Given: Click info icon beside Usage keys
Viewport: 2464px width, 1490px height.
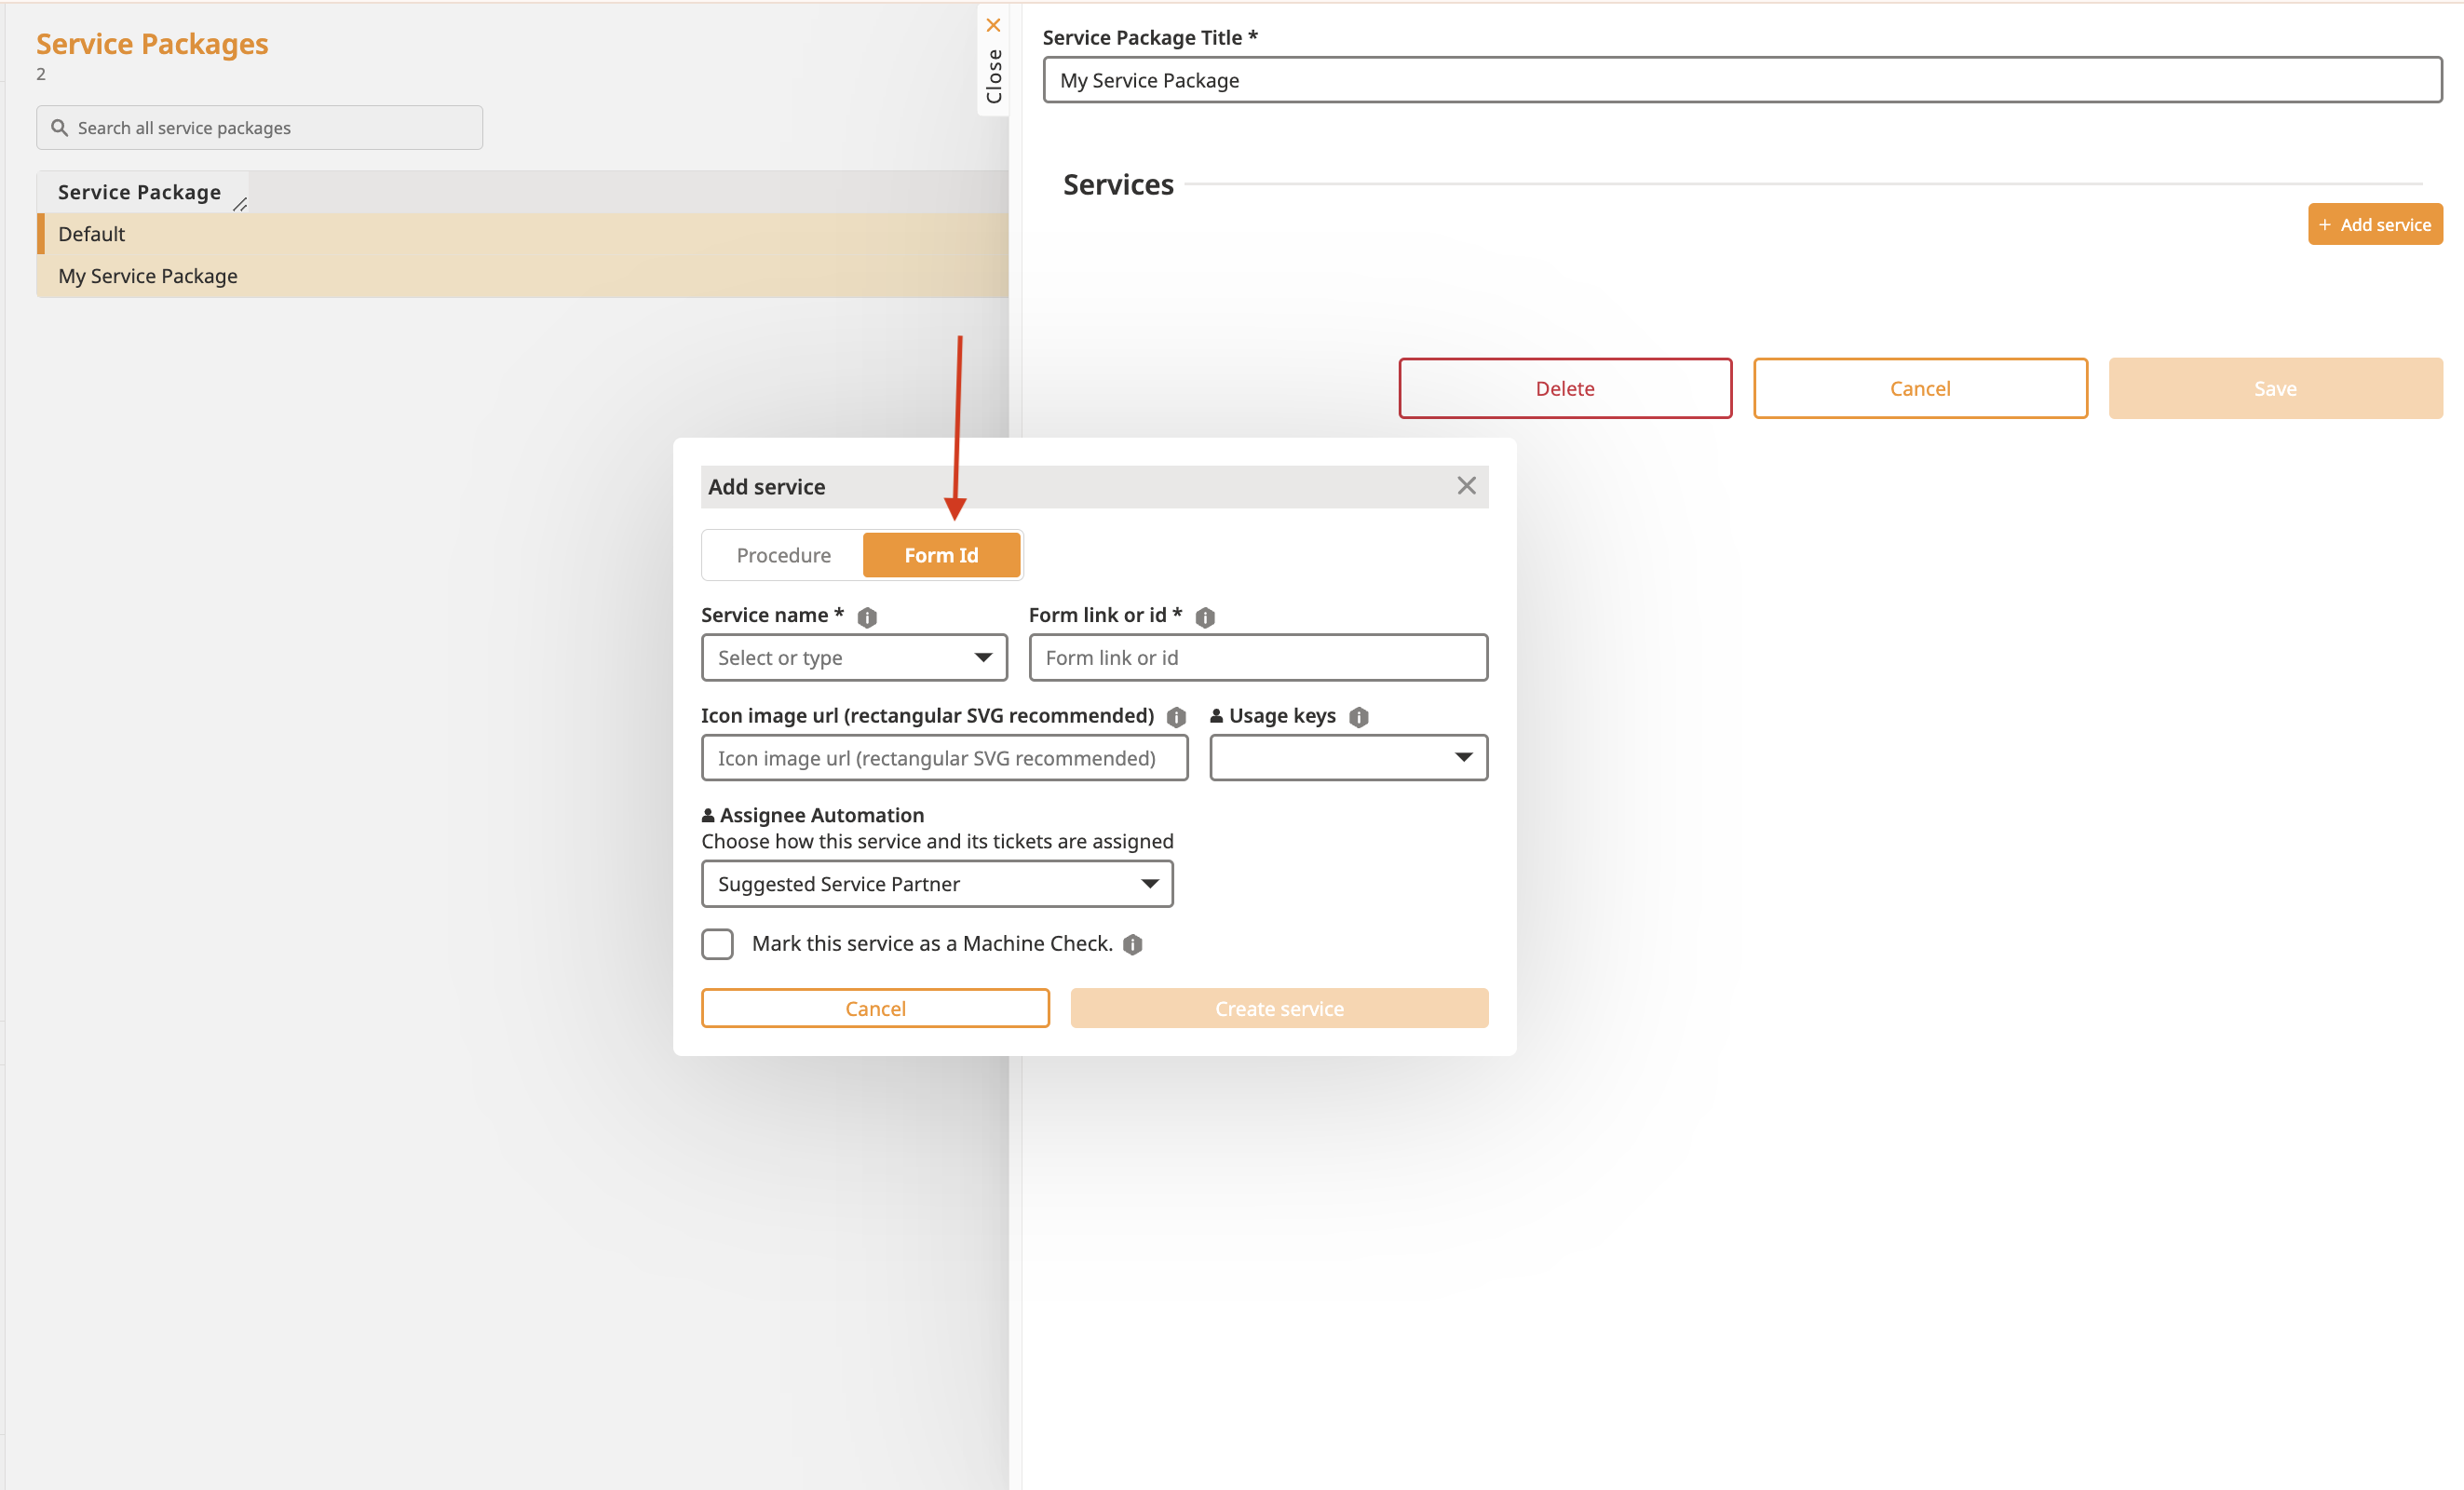Looking at the screenshot, I should coord(1358,717).
